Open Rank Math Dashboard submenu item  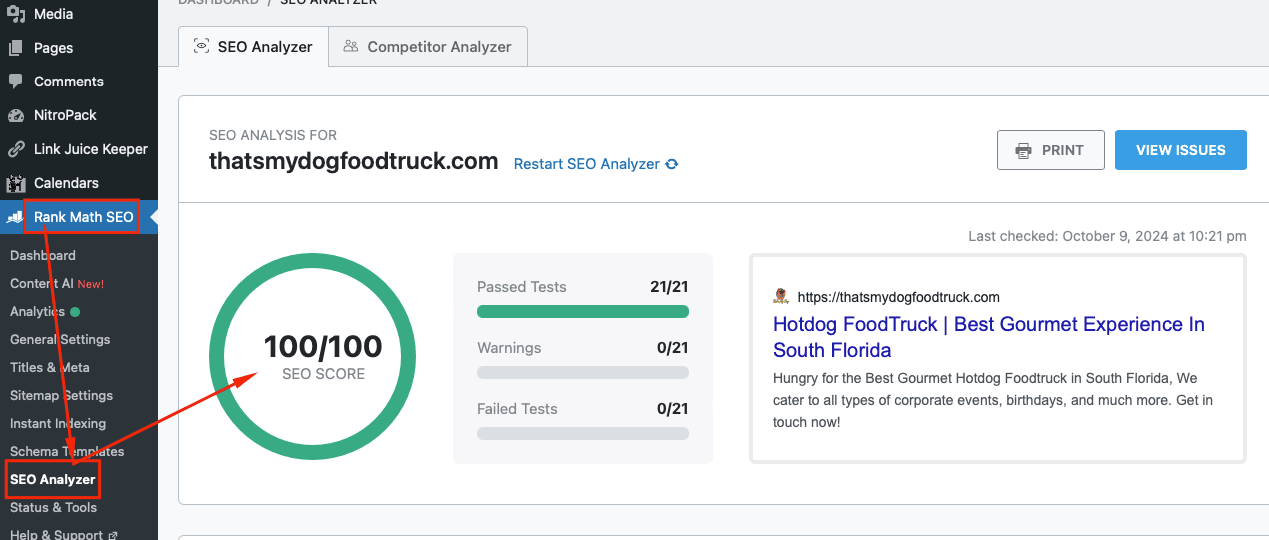coord(43,256)
